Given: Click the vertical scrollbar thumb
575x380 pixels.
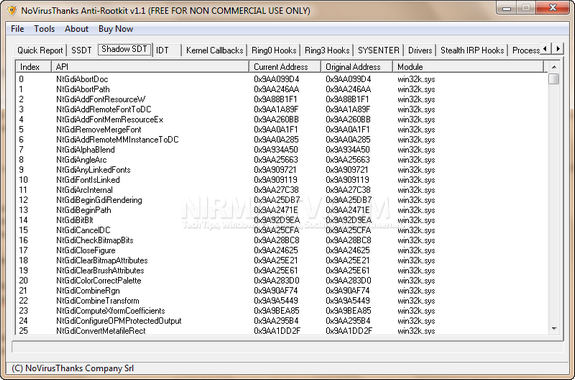Looking at the screenshot, I should [554, 79].
